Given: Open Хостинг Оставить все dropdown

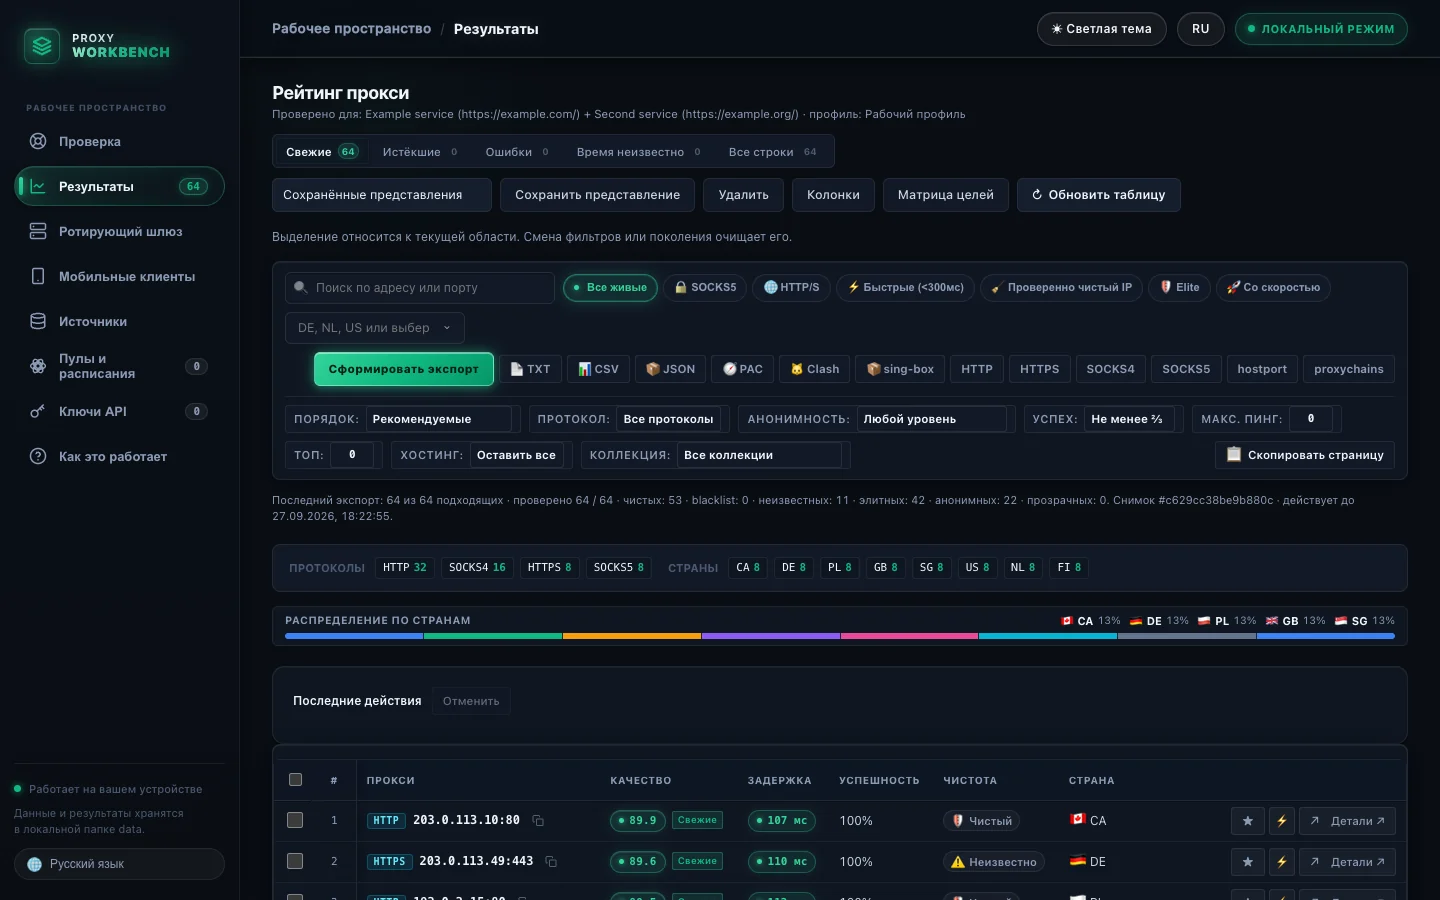Looking at the screenshot, I should pos(517,455).
